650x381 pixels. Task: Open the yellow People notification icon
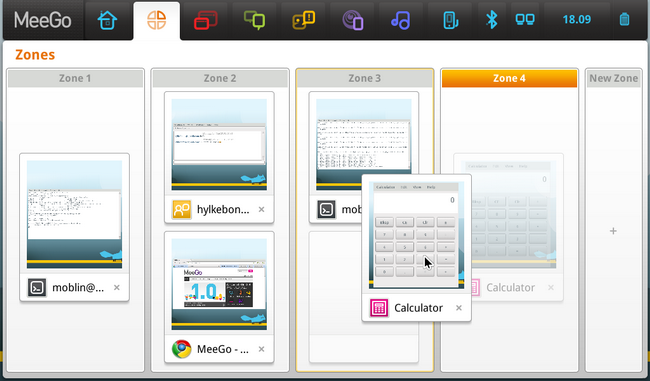303,20
